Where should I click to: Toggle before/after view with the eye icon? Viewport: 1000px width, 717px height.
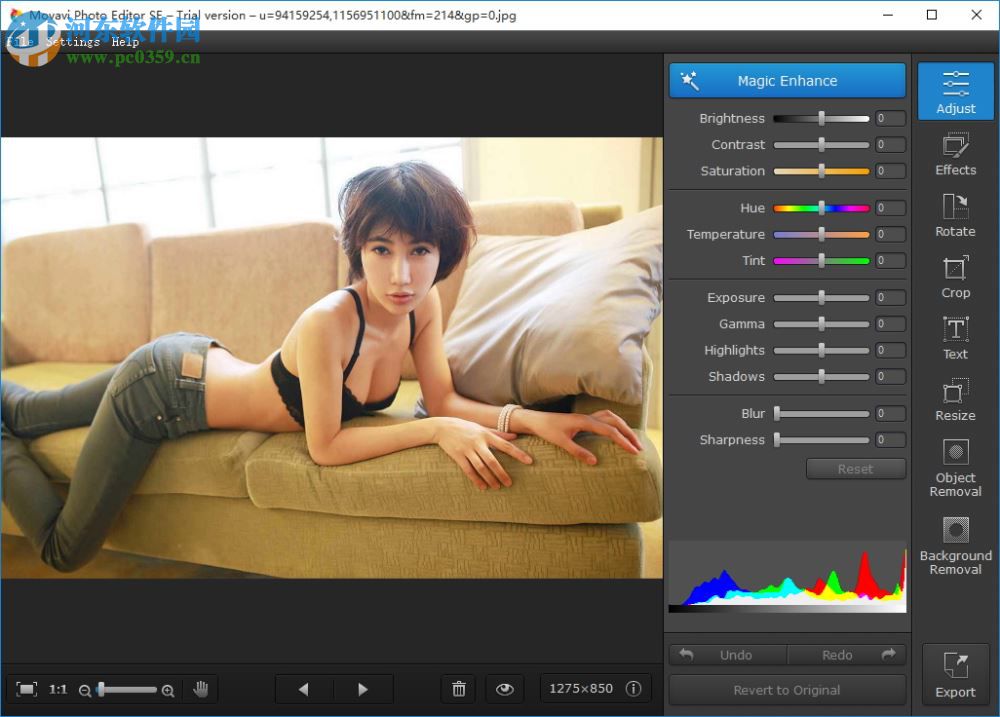(505, 689)
